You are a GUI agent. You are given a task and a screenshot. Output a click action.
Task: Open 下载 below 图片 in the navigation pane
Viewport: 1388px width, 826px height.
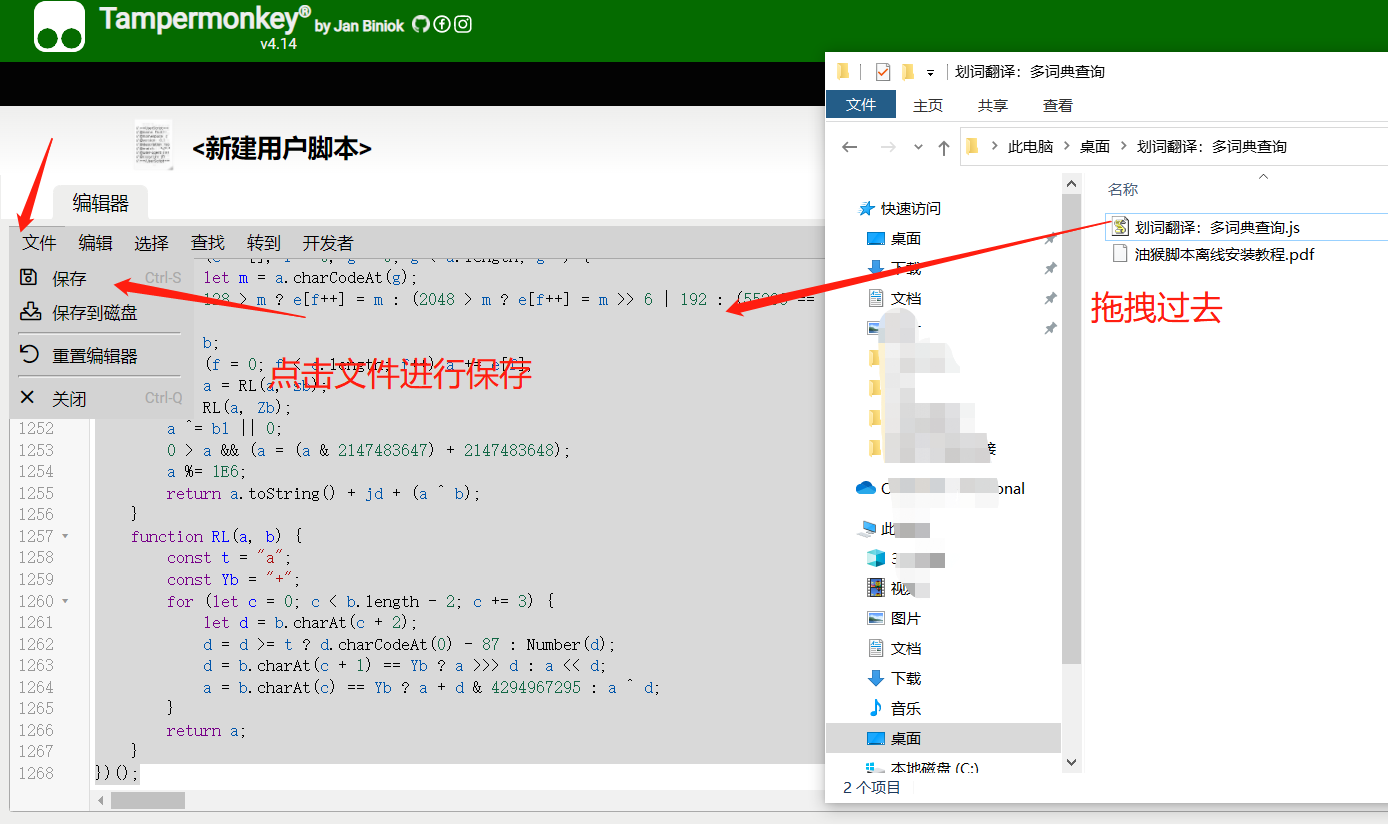pyautogui.click(x=906, y=678)
